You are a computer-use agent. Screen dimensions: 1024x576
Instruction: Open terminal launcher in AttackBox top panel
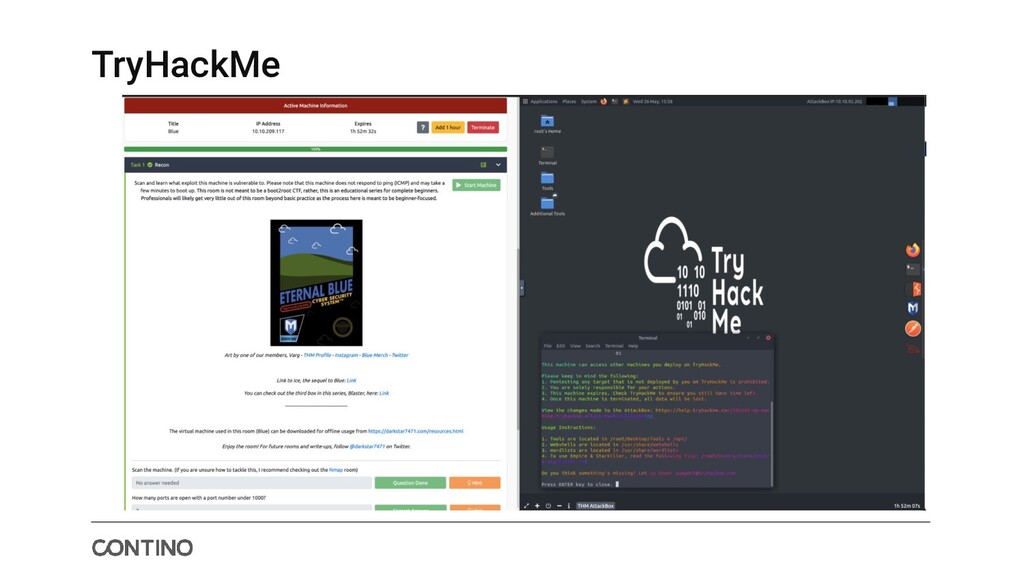615,101
